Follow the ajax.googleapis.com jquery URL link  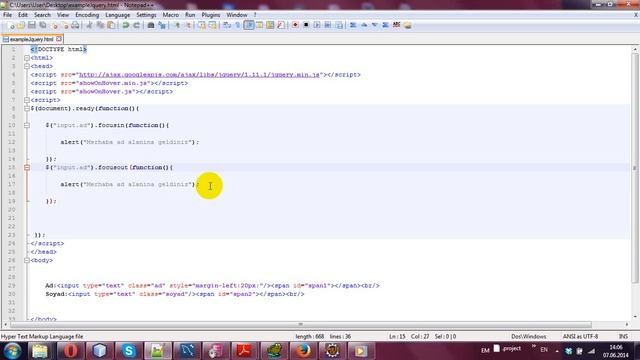tap(199, 75)
